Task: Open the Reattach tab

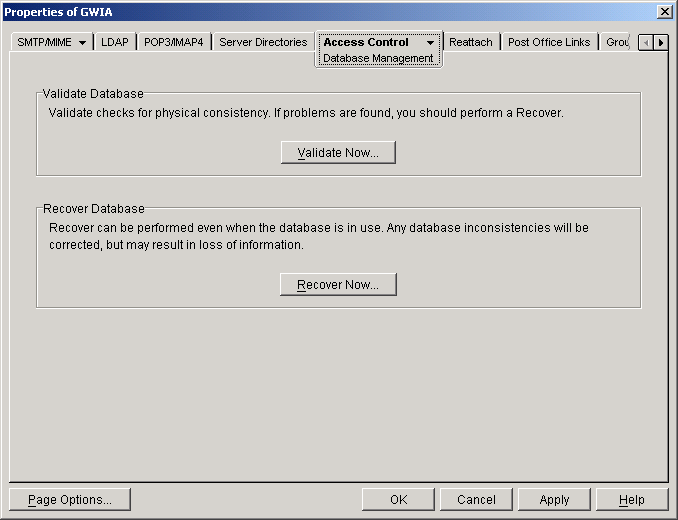Action: 471,43
